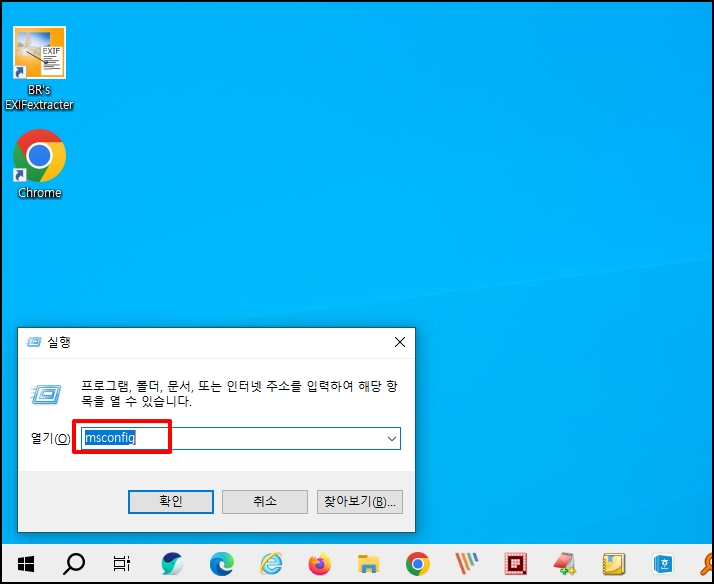Launch Chrome from the taskbar

(418, 564)
